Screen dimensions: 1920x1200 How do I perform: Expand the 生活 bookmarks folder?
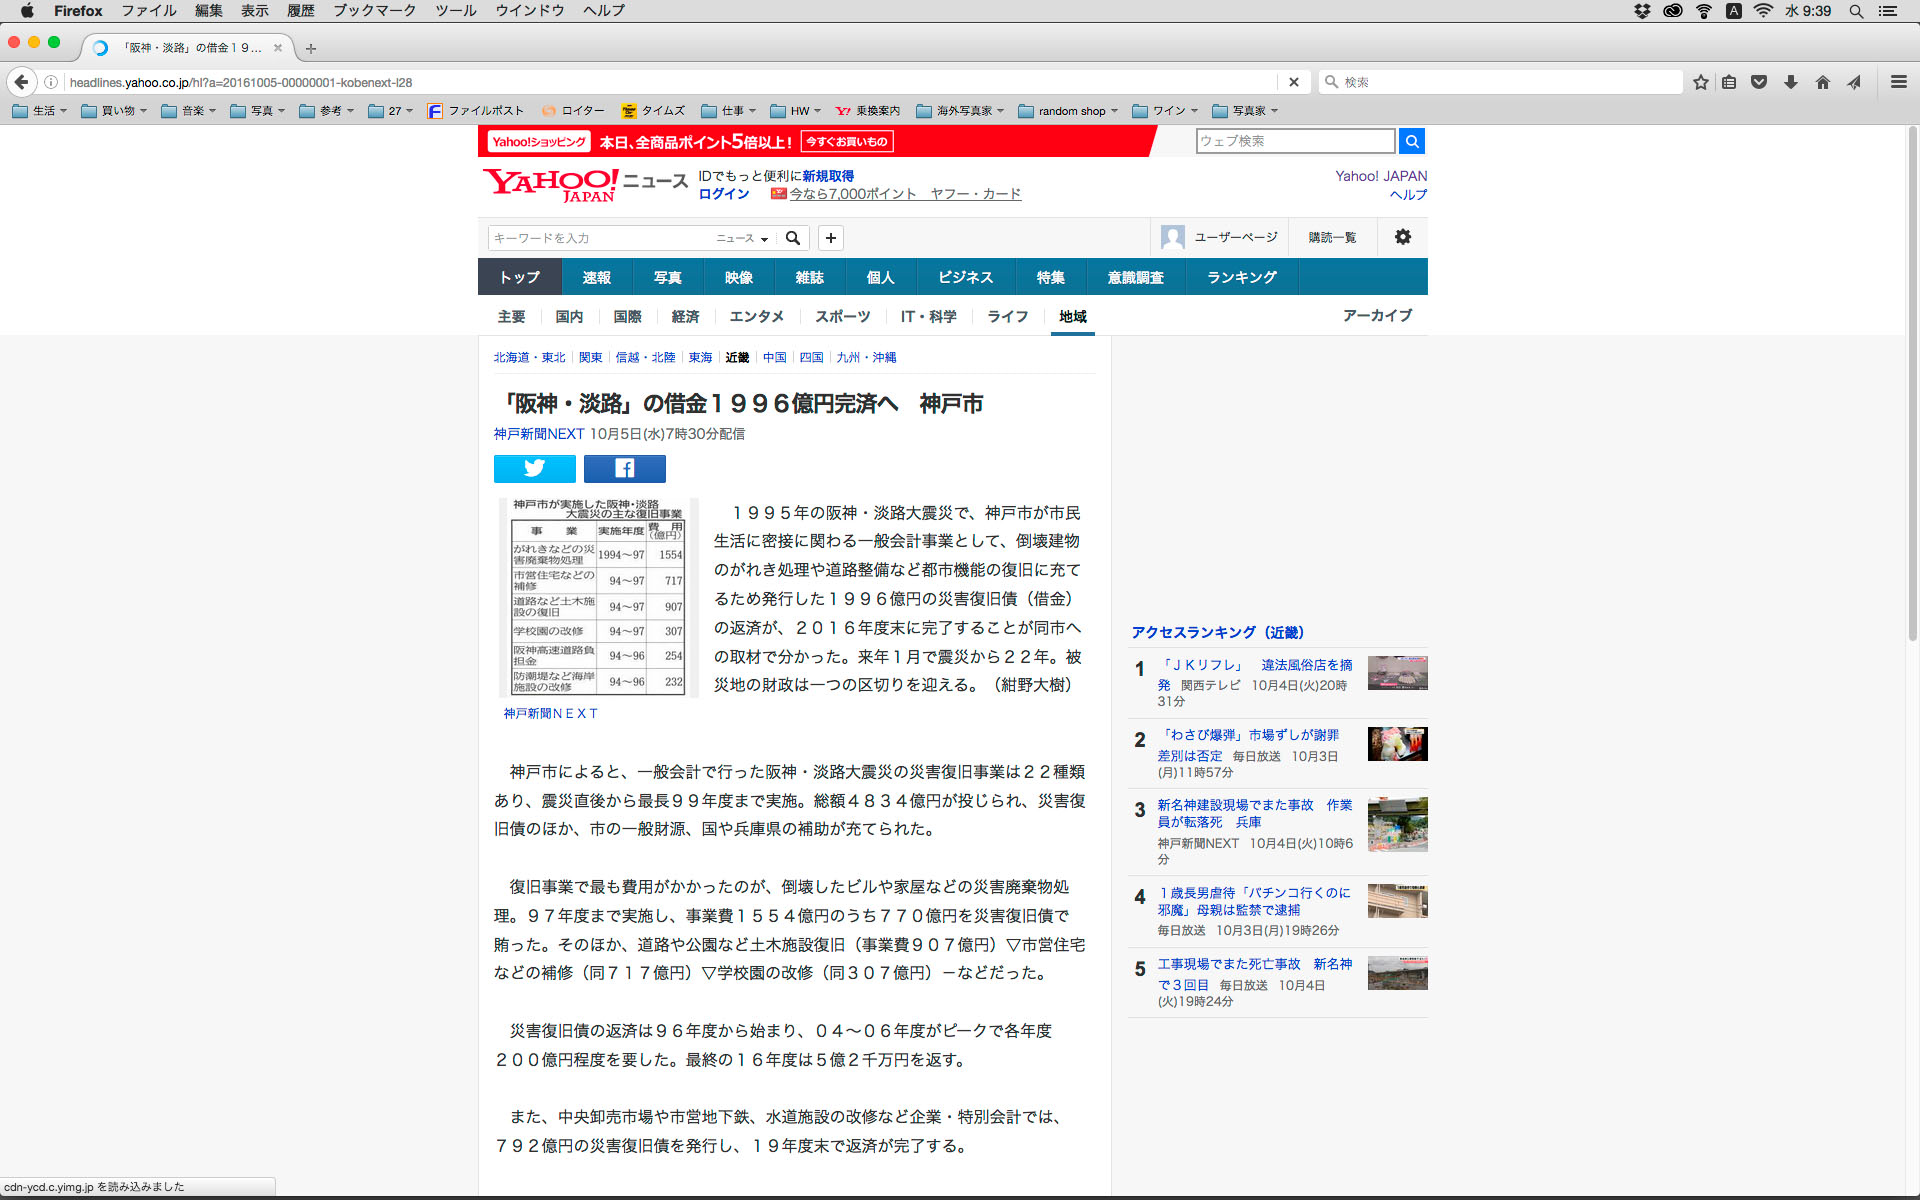point(40,111)
